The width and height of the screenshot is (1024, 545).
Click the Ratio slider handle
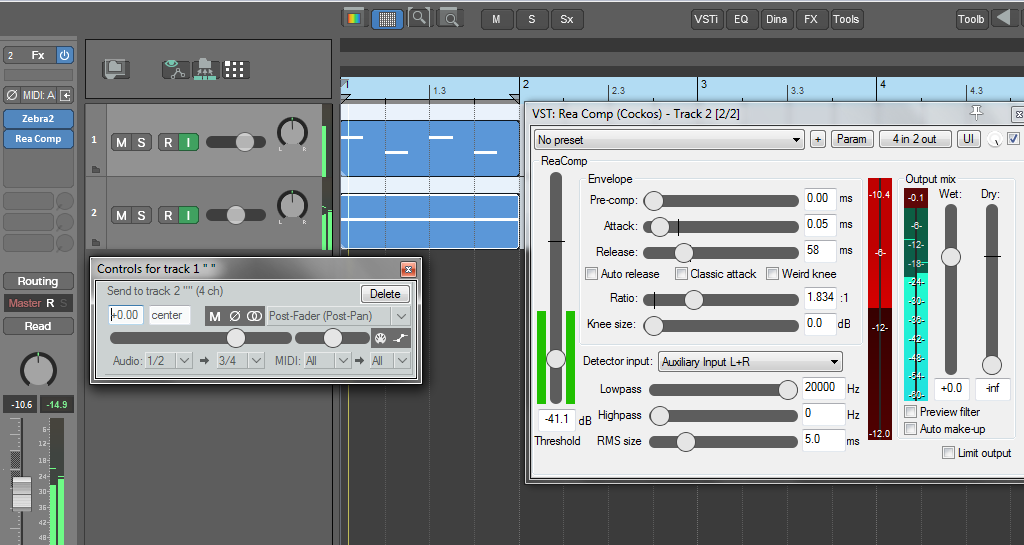[693, 300]
